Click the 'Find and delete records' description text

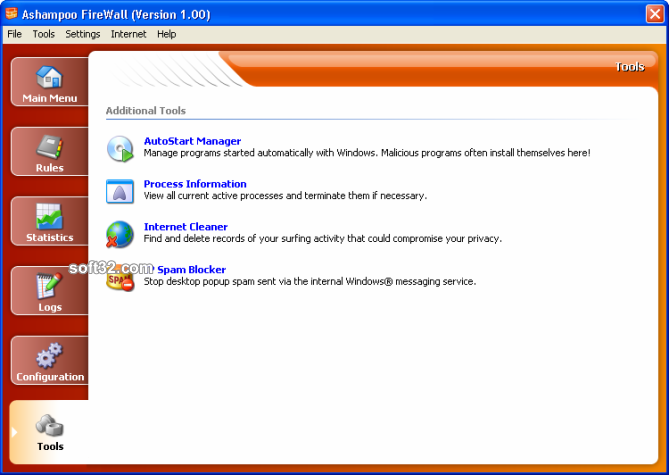point(323,239)
